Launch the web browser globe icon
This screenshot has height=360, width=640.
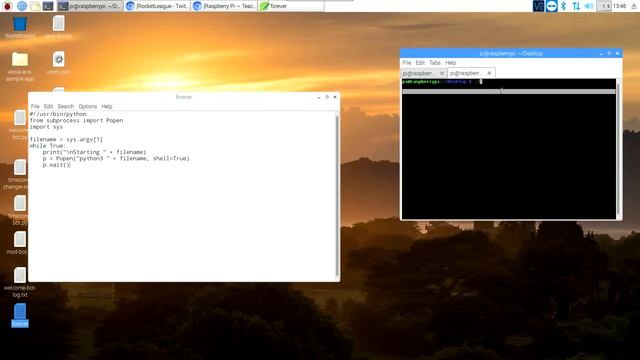(22, 6)
